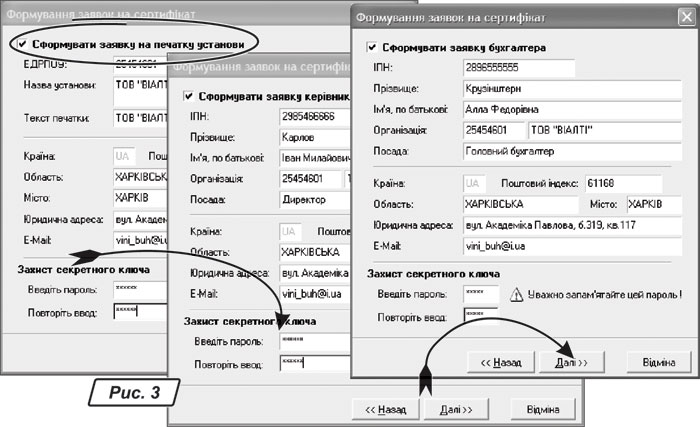The width and height of the screenshot is (700, 427).
Task: Toggle the 'Сформувати заявку керівника' checkbox
Action: coord(188,98)
